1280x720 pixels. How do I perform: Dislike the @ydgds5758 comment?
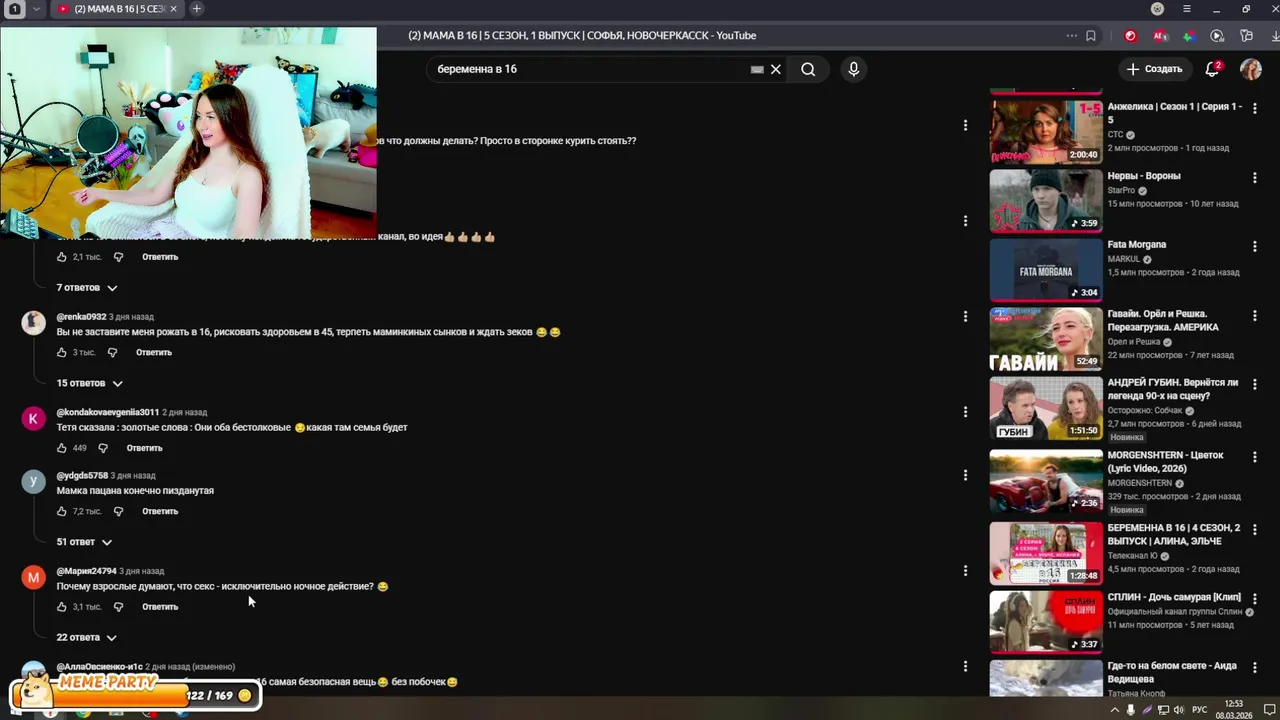(x=118, y=511)
